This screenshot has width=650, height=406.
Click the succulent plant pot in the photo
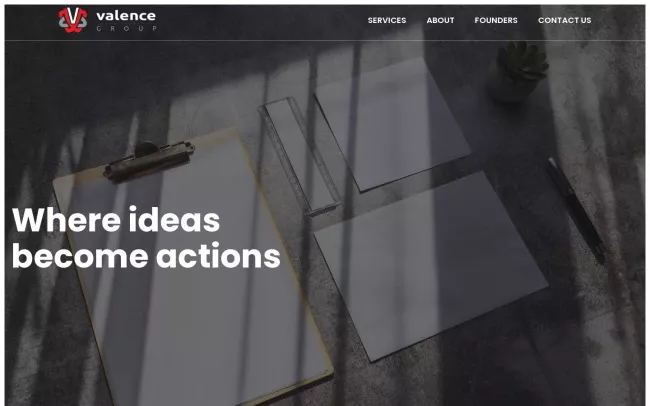518,71
